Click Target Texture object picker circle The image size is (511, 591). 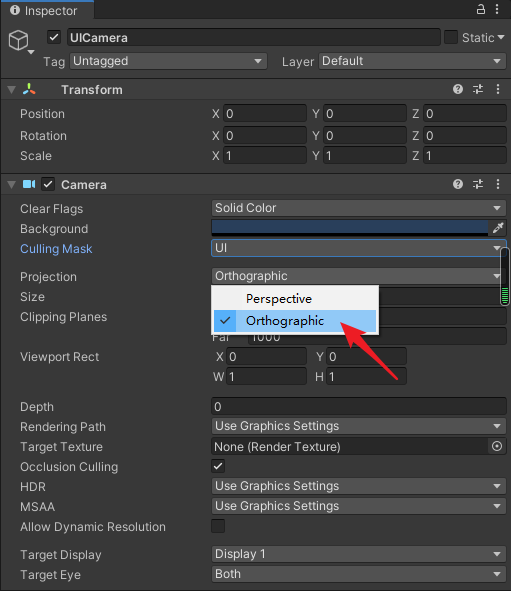tap(497, 446)
